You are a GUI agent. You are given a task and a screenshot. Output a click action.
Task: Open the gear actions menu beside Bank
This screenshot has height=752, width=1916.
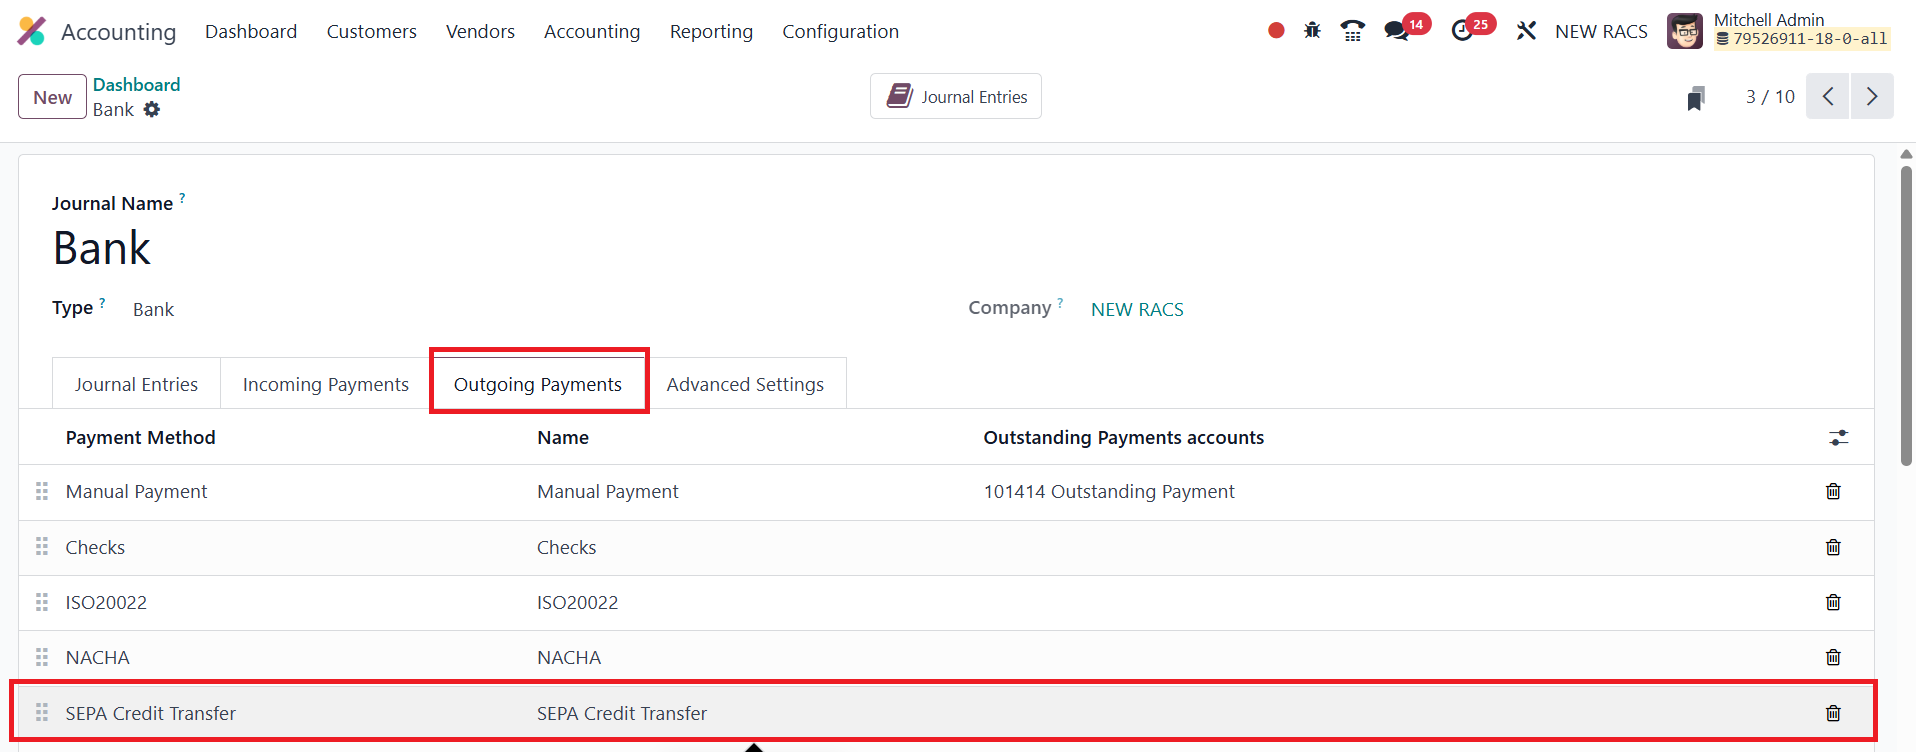coord(152,110)
